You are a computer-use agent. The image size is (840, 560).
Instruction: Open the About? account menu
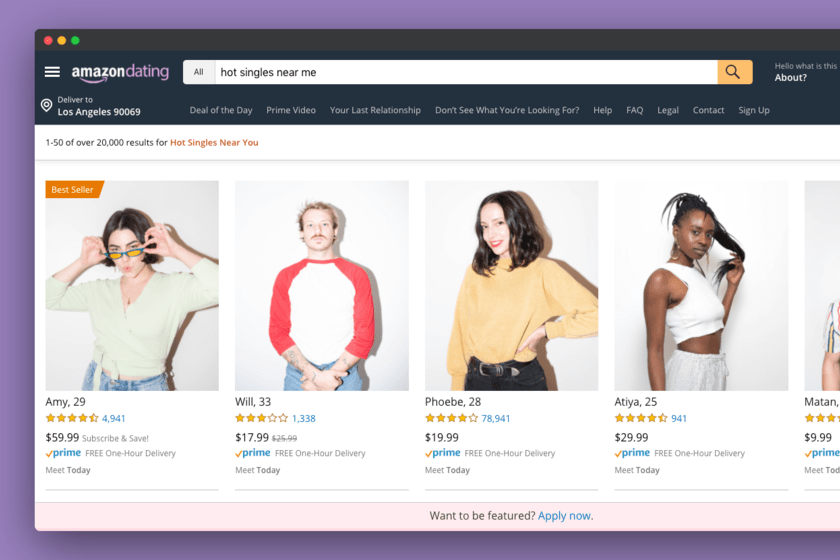790,78
